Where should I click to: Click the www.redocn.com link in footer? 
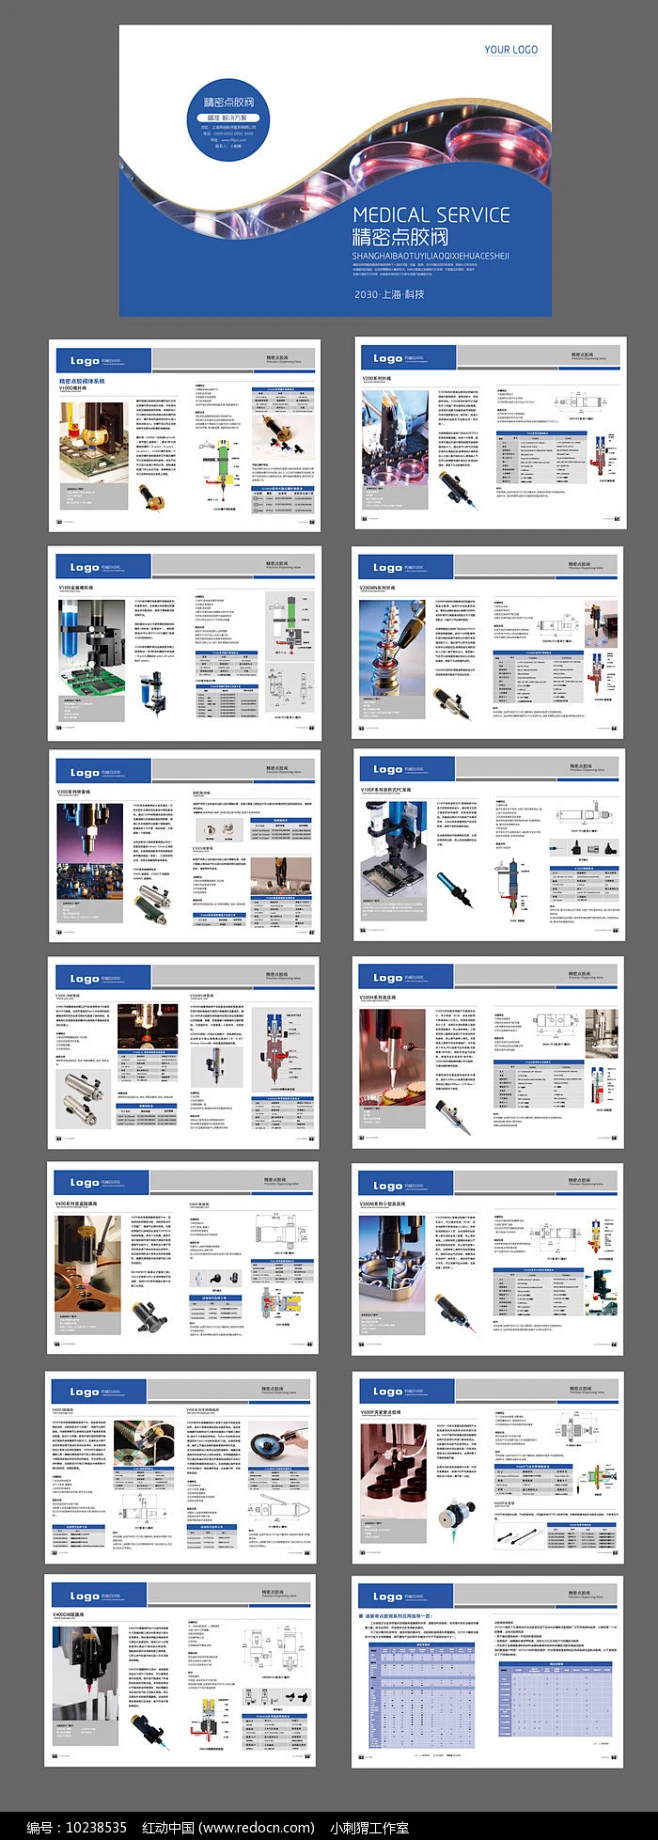pyautogui.click(x=257, y=1827)
